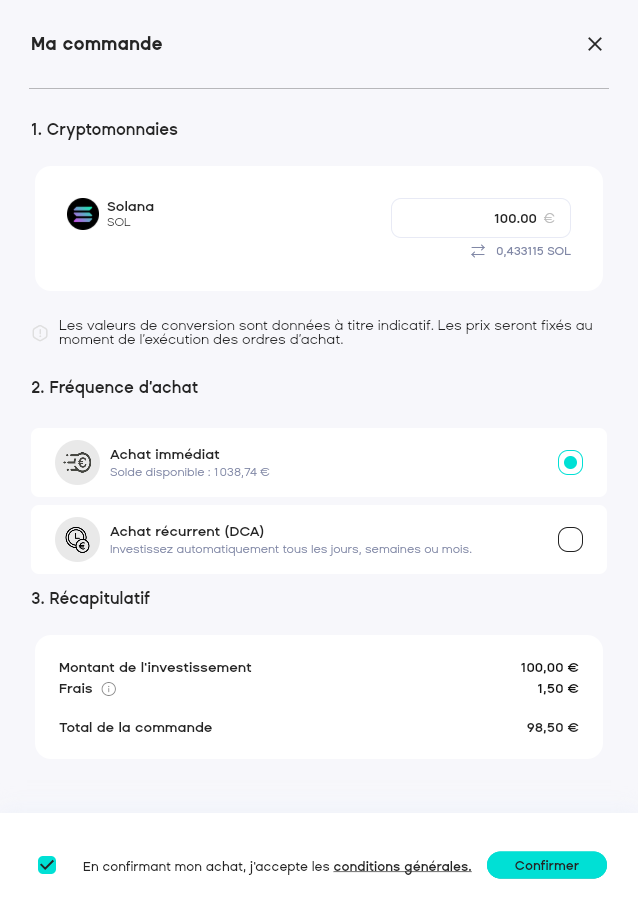Screen dimensions: 638x915
Task: Open the Frais info tooltip icon
Action: (109, 689)
